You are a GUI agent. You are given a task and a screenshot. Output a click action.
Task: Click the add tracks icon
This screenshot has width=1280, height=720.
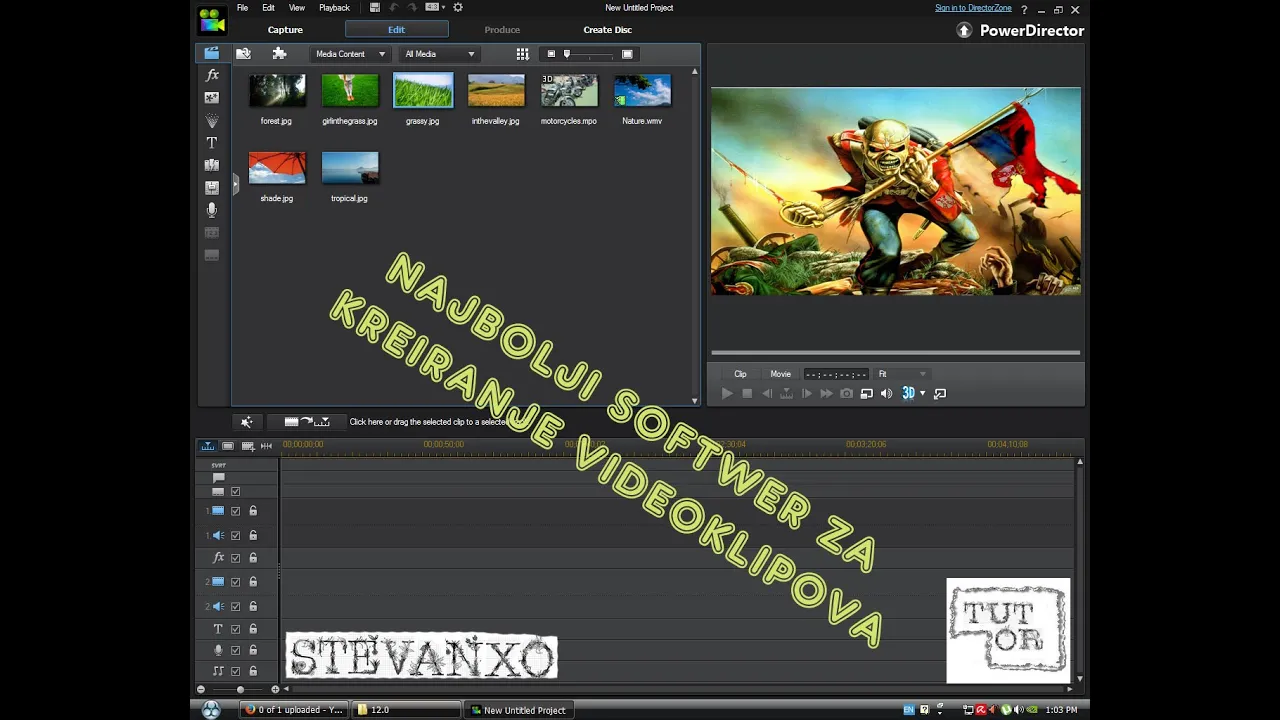pyautogui.click(x=247, y=446)
